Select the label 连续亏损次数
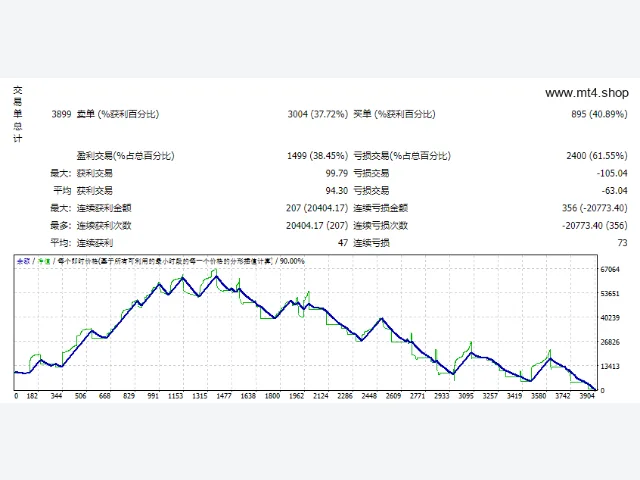This screenshot has width=640, height=480. tap(381, 225)
